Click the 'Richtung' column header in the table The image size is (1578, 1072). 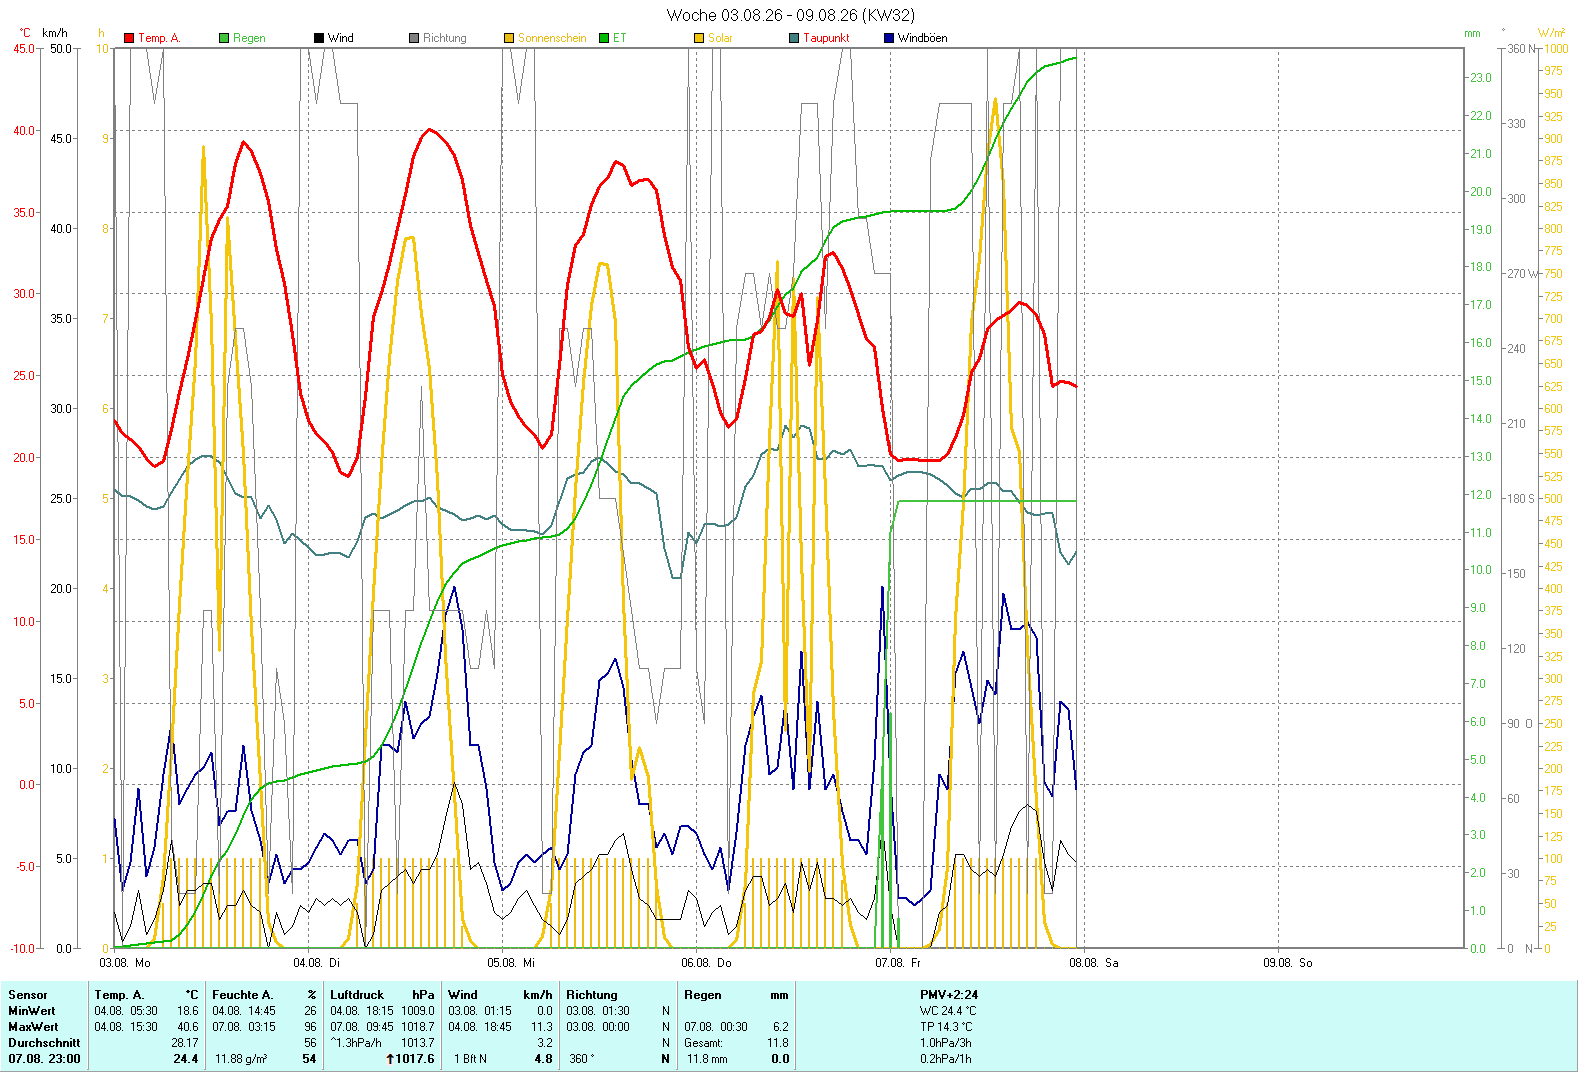[x=592, y=995]
